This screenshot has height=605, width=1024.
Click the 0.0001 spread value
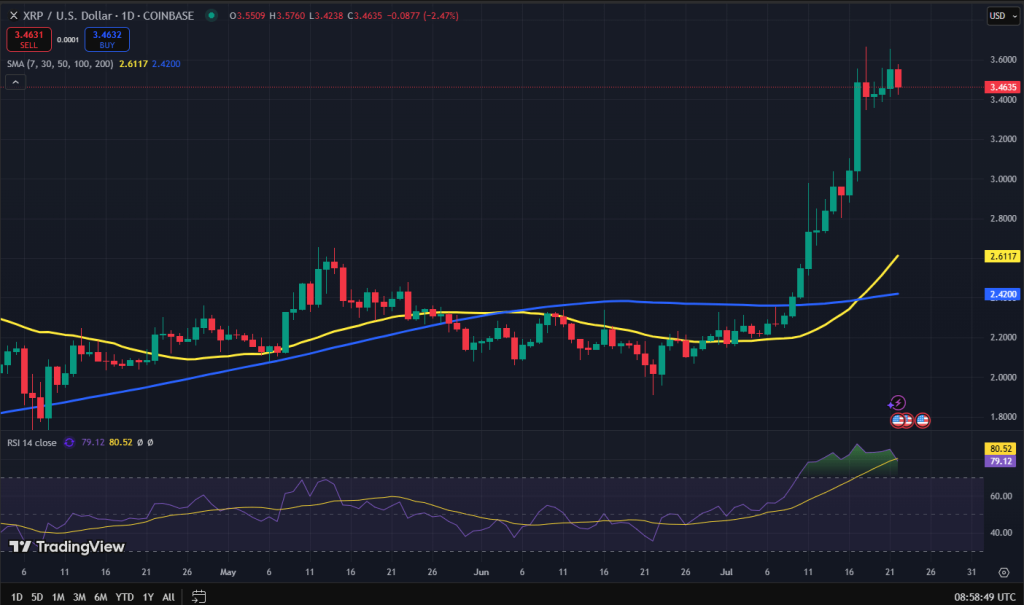[x=68, y=40]
